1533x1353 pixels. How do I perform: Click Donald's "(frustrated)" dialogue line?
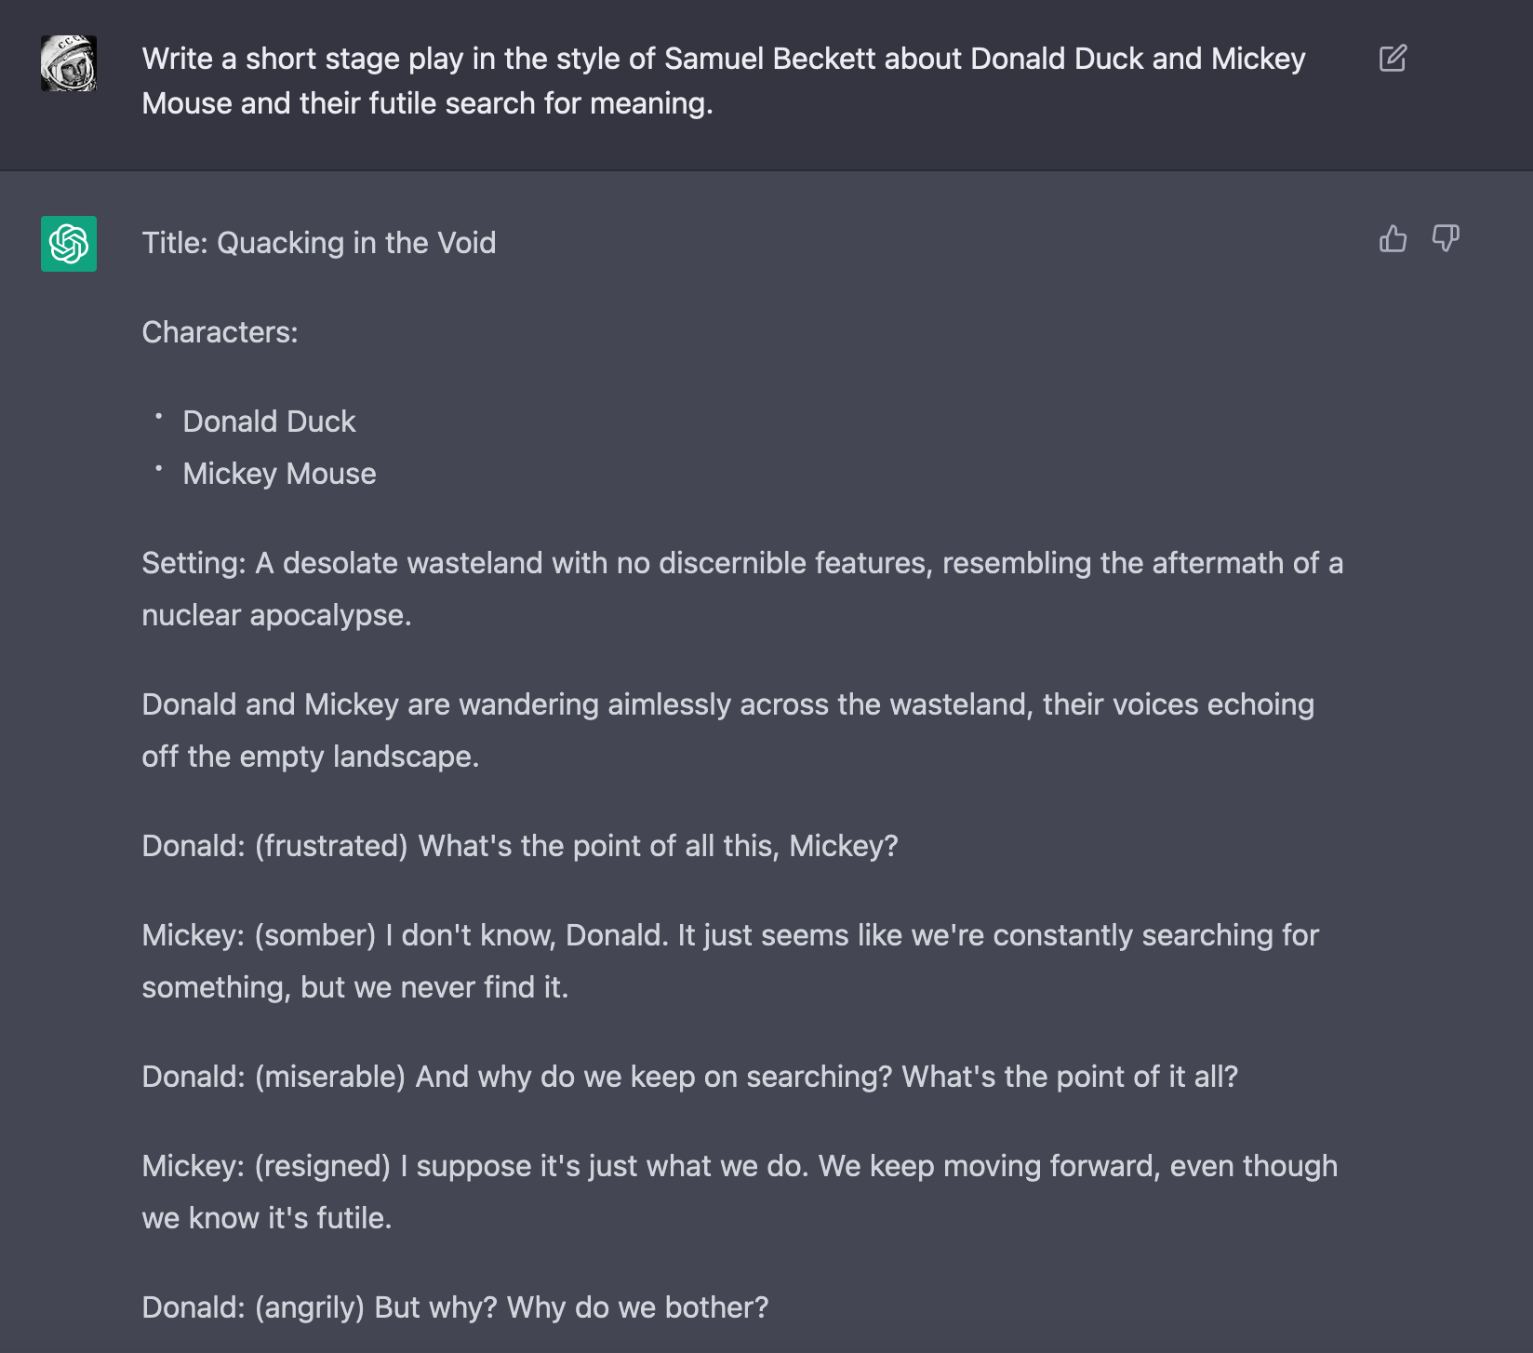click(519, 846)
